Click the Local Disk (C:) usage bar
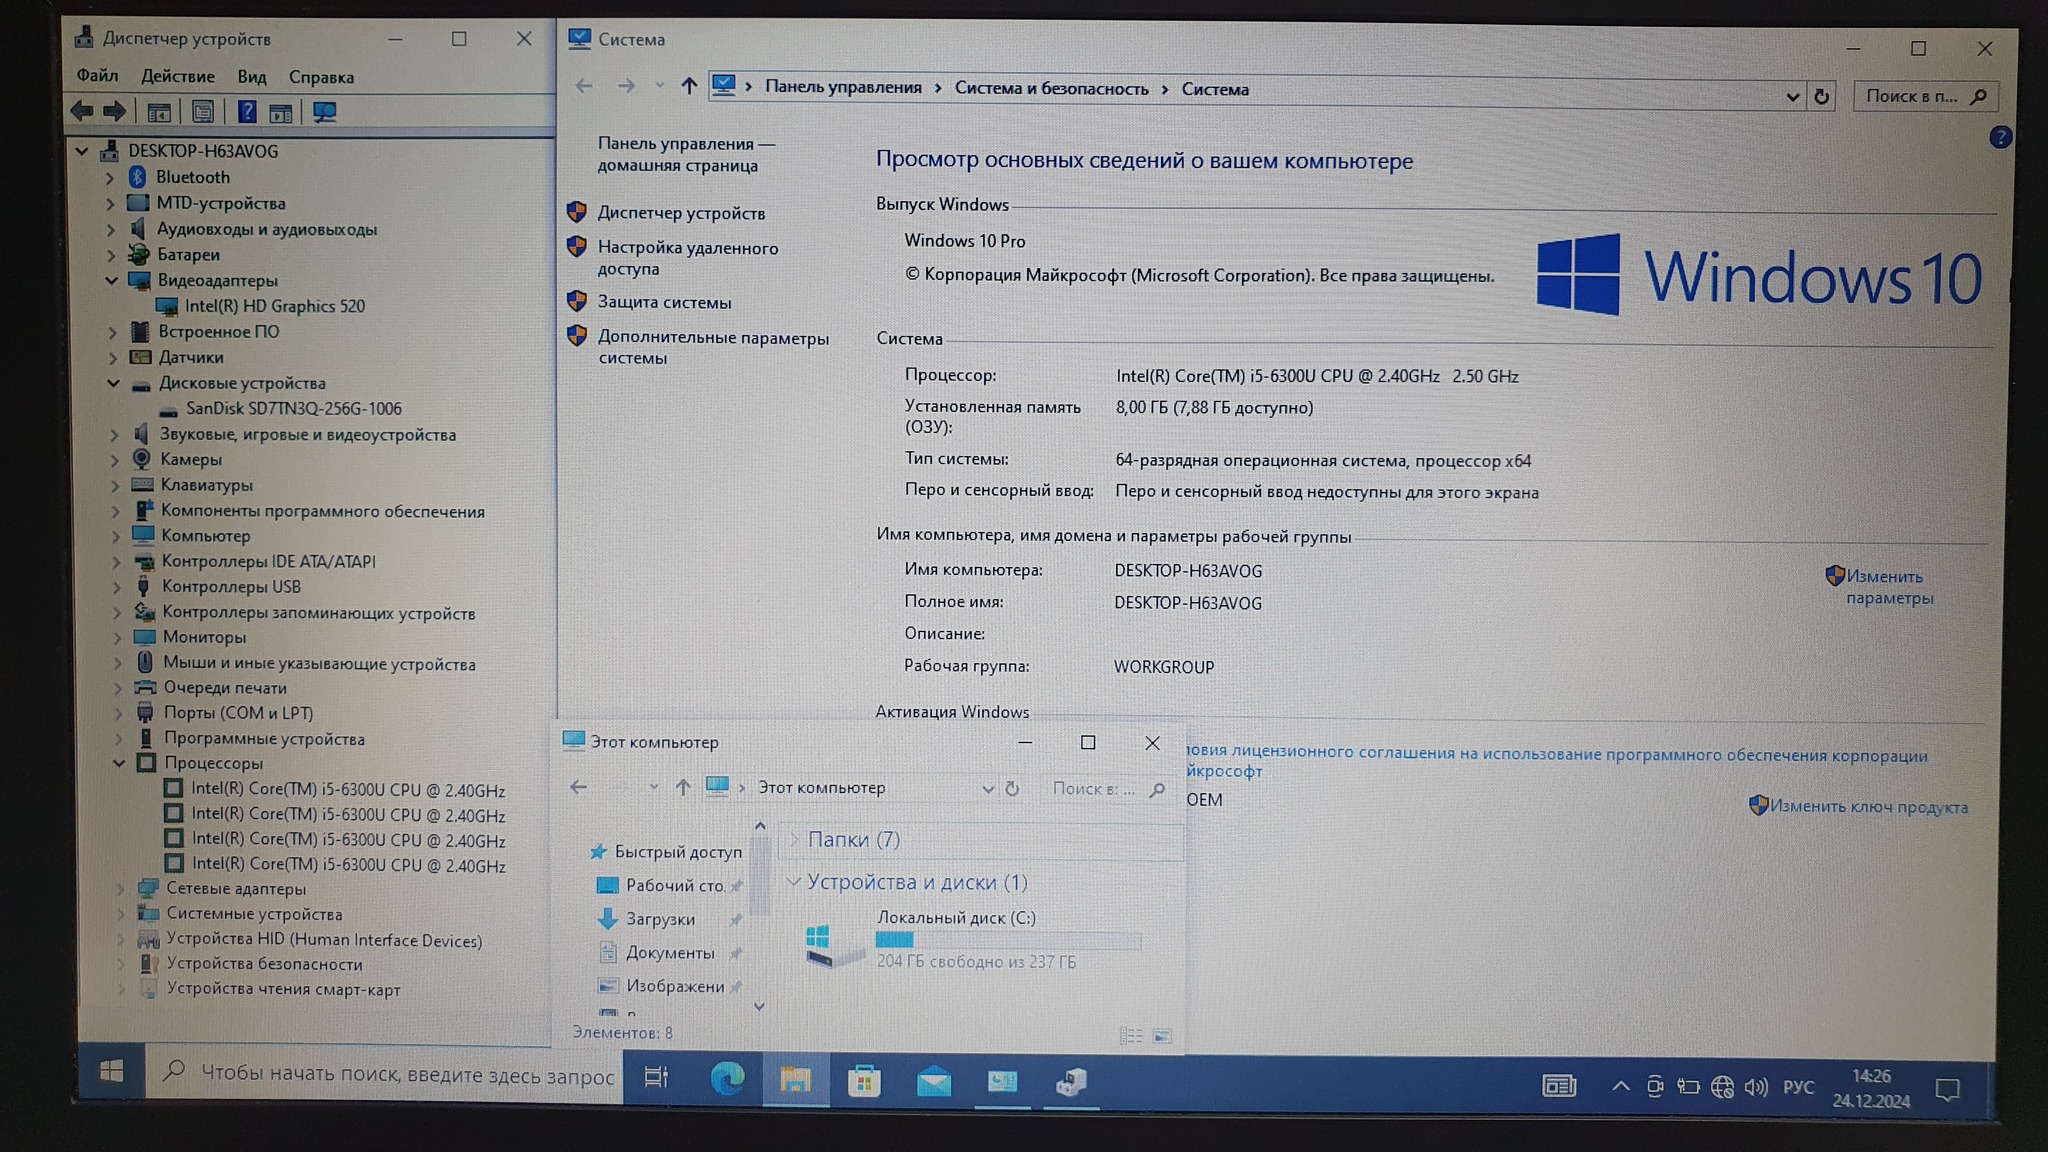This screenshot has width=2048, height=1152. tap(1007, 940)
